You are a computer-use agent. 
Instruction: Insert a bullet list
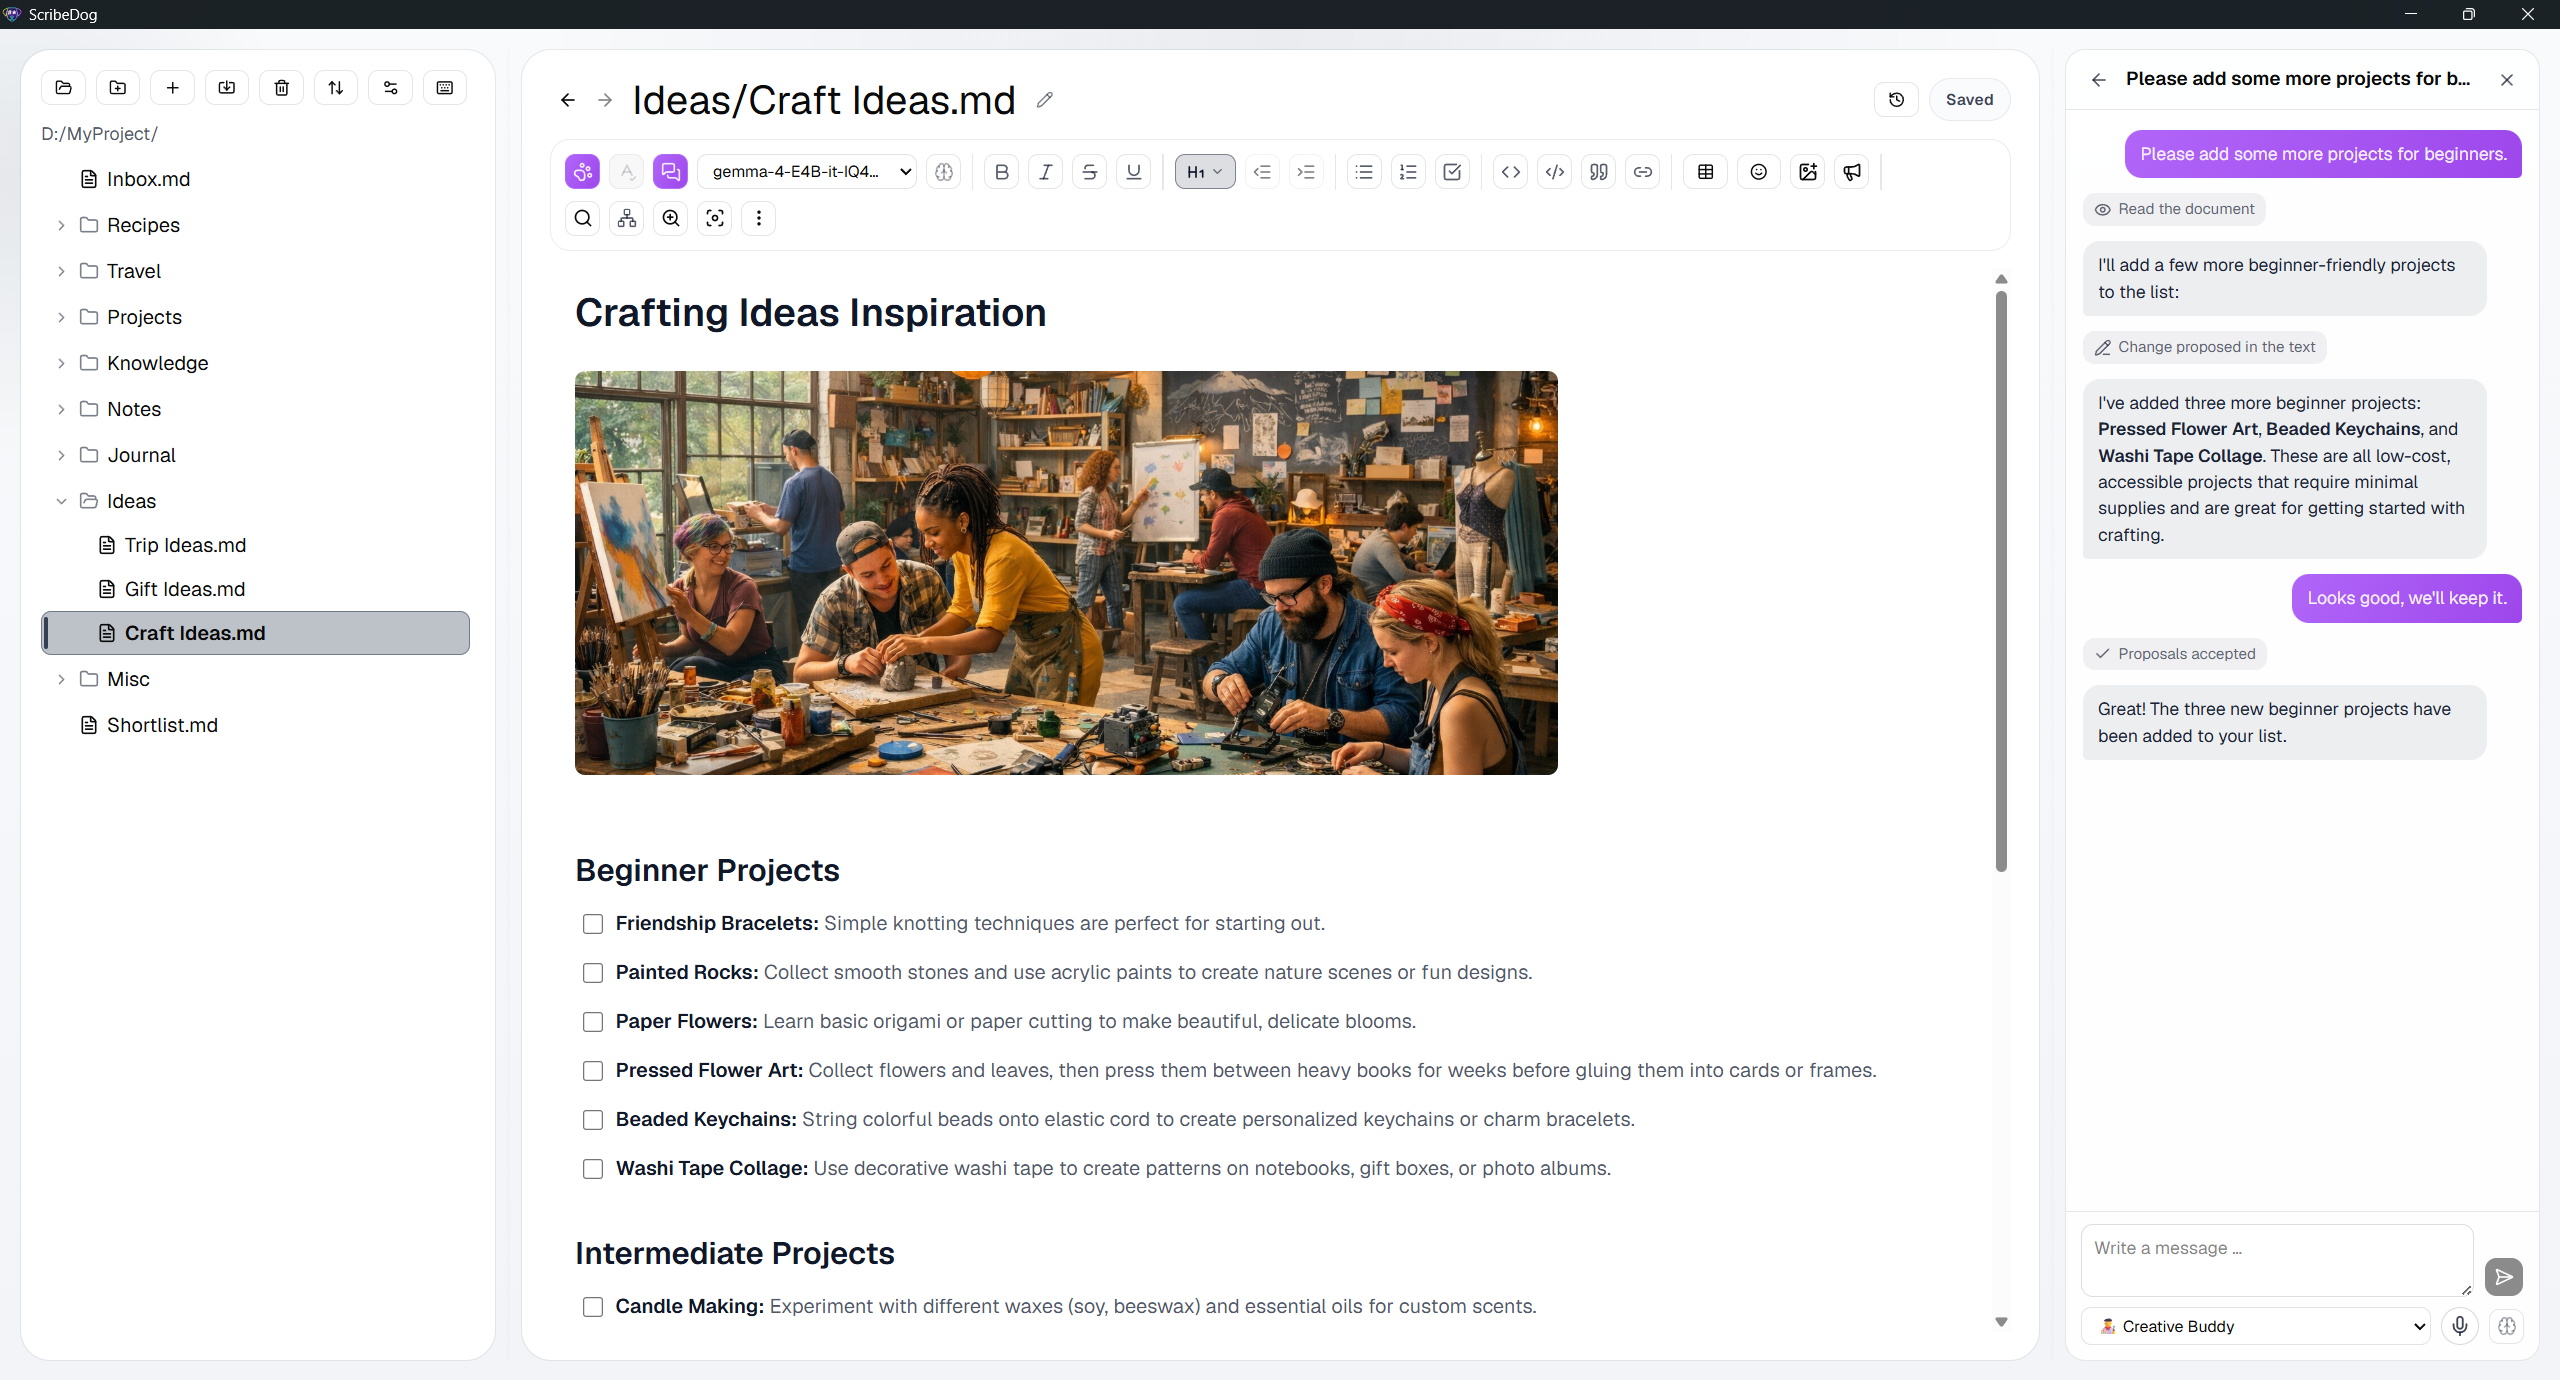point(1365,172)
